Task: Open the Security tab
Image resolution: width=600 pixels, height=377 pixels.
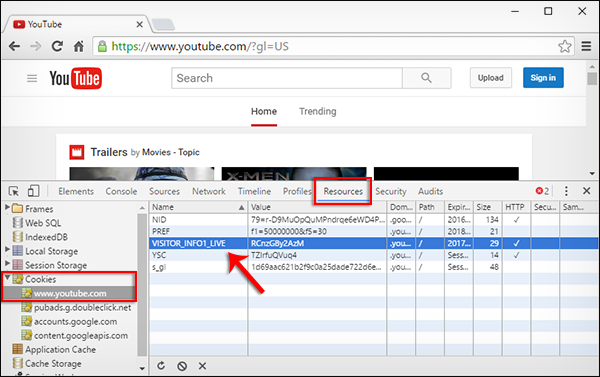Action: coord(391,191)
